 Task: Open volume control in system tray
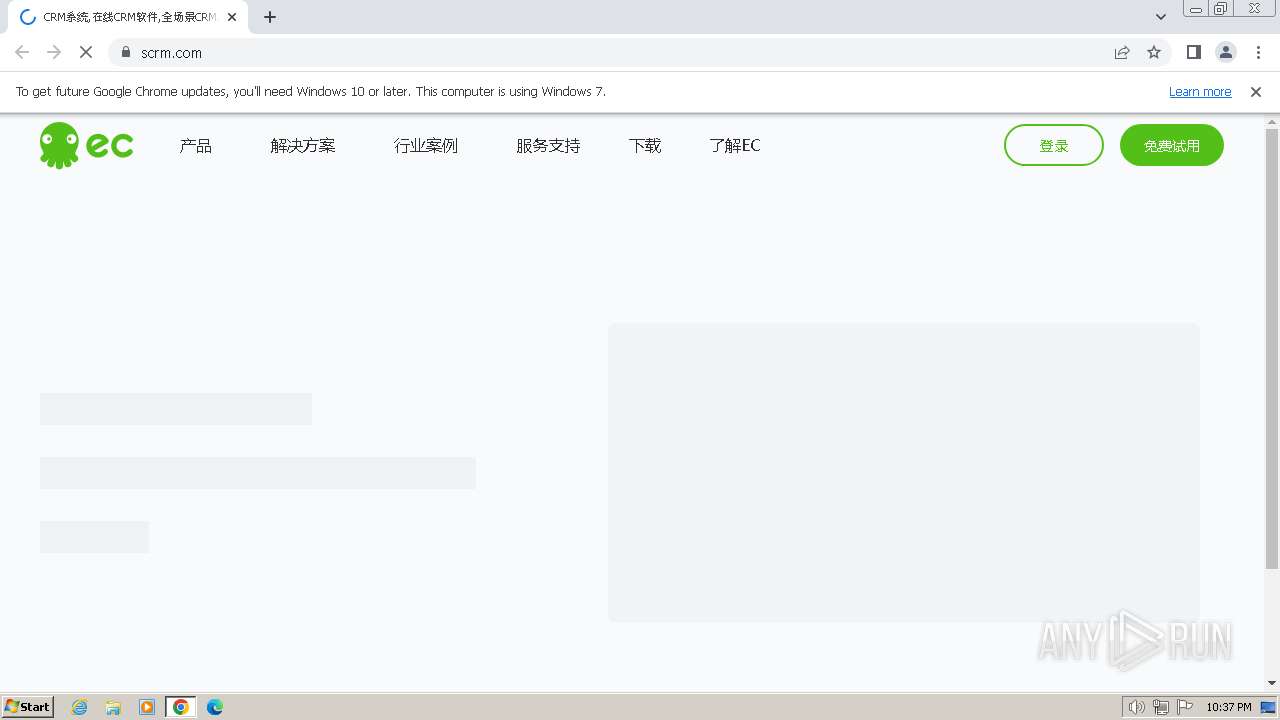coord(1136,707)
